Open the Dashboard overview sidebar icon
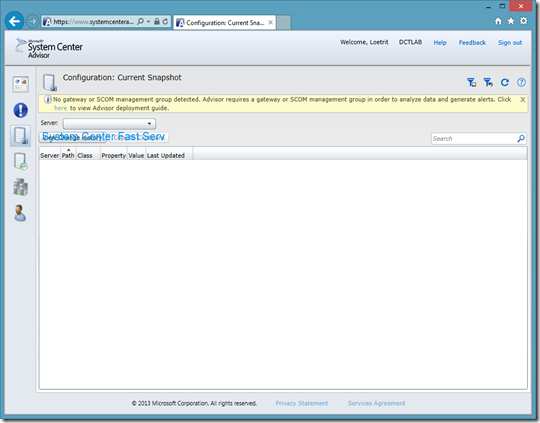The height and width of the screenshot is (423, 540). click(21, 84)
